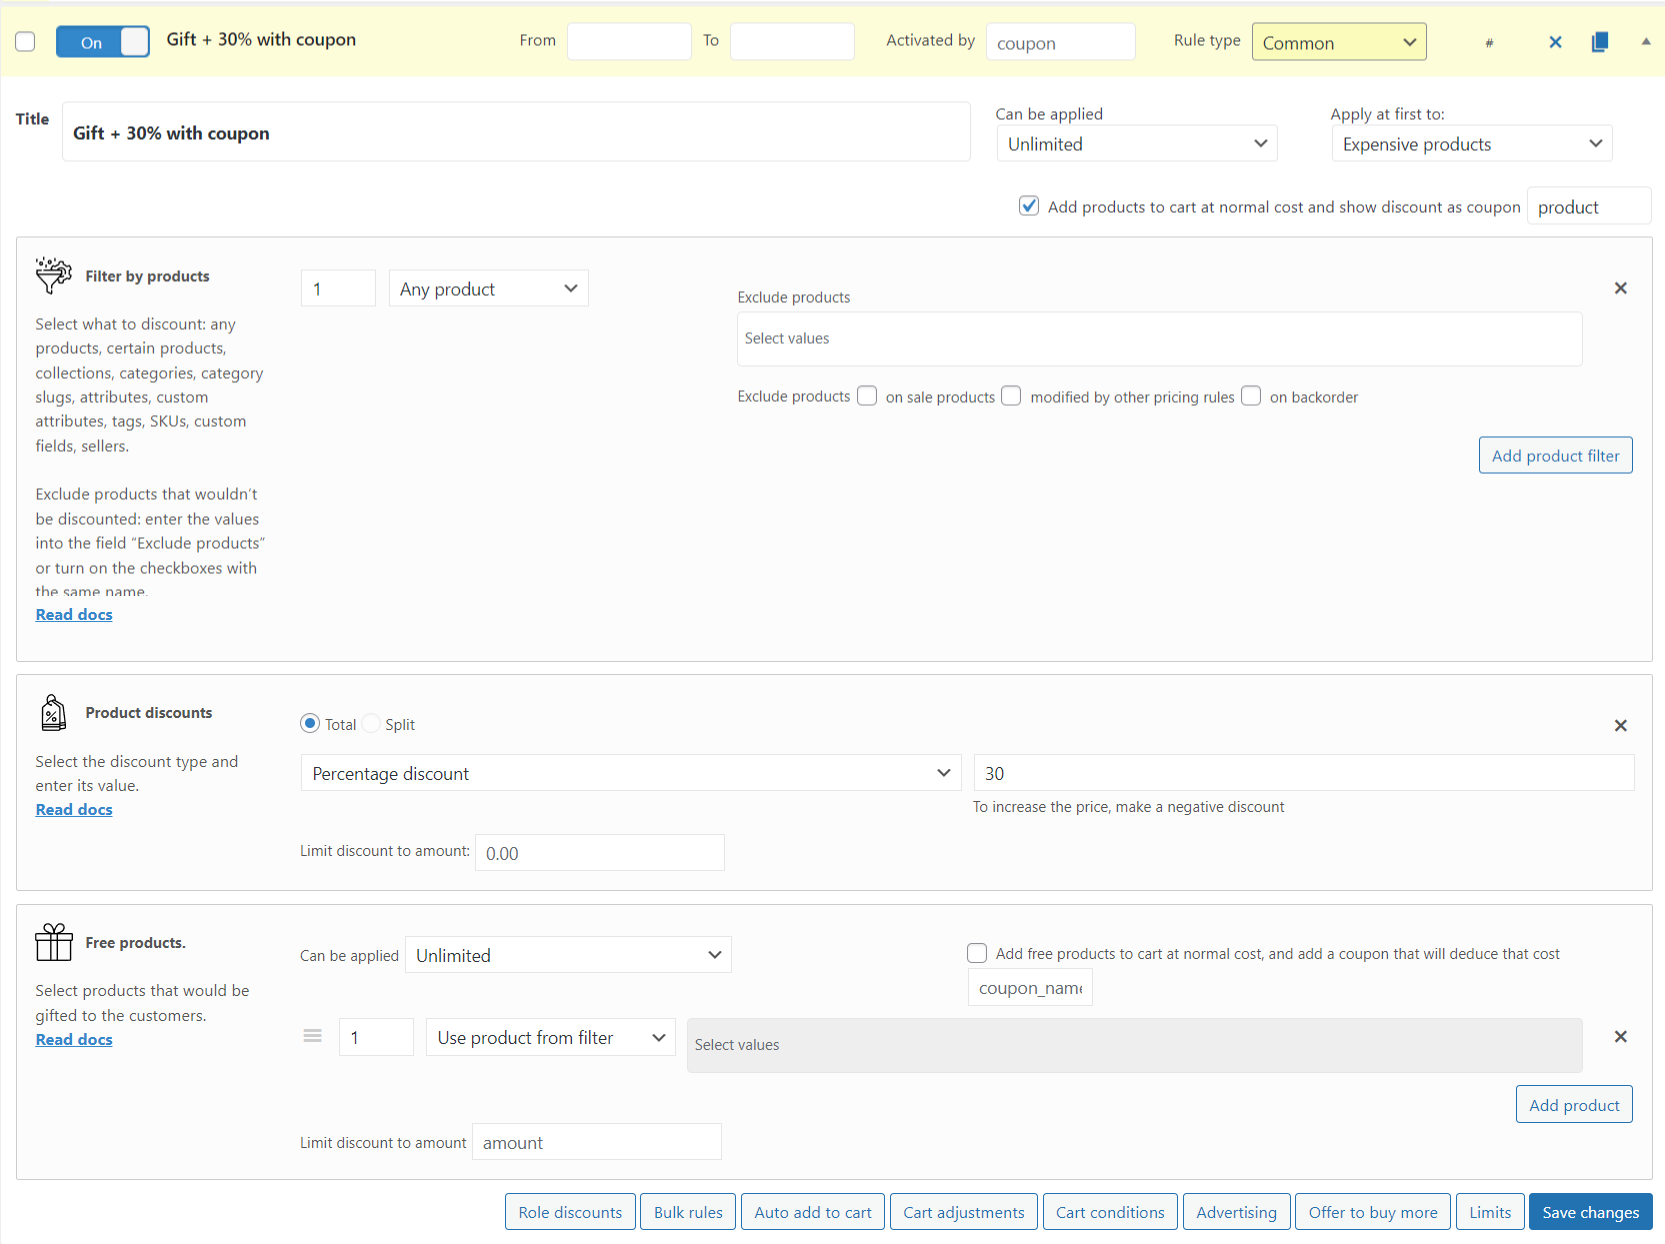Check add free products at normal cost
The width and height of the screenshot is (1665, 1244).
click(x=977, y=953)
